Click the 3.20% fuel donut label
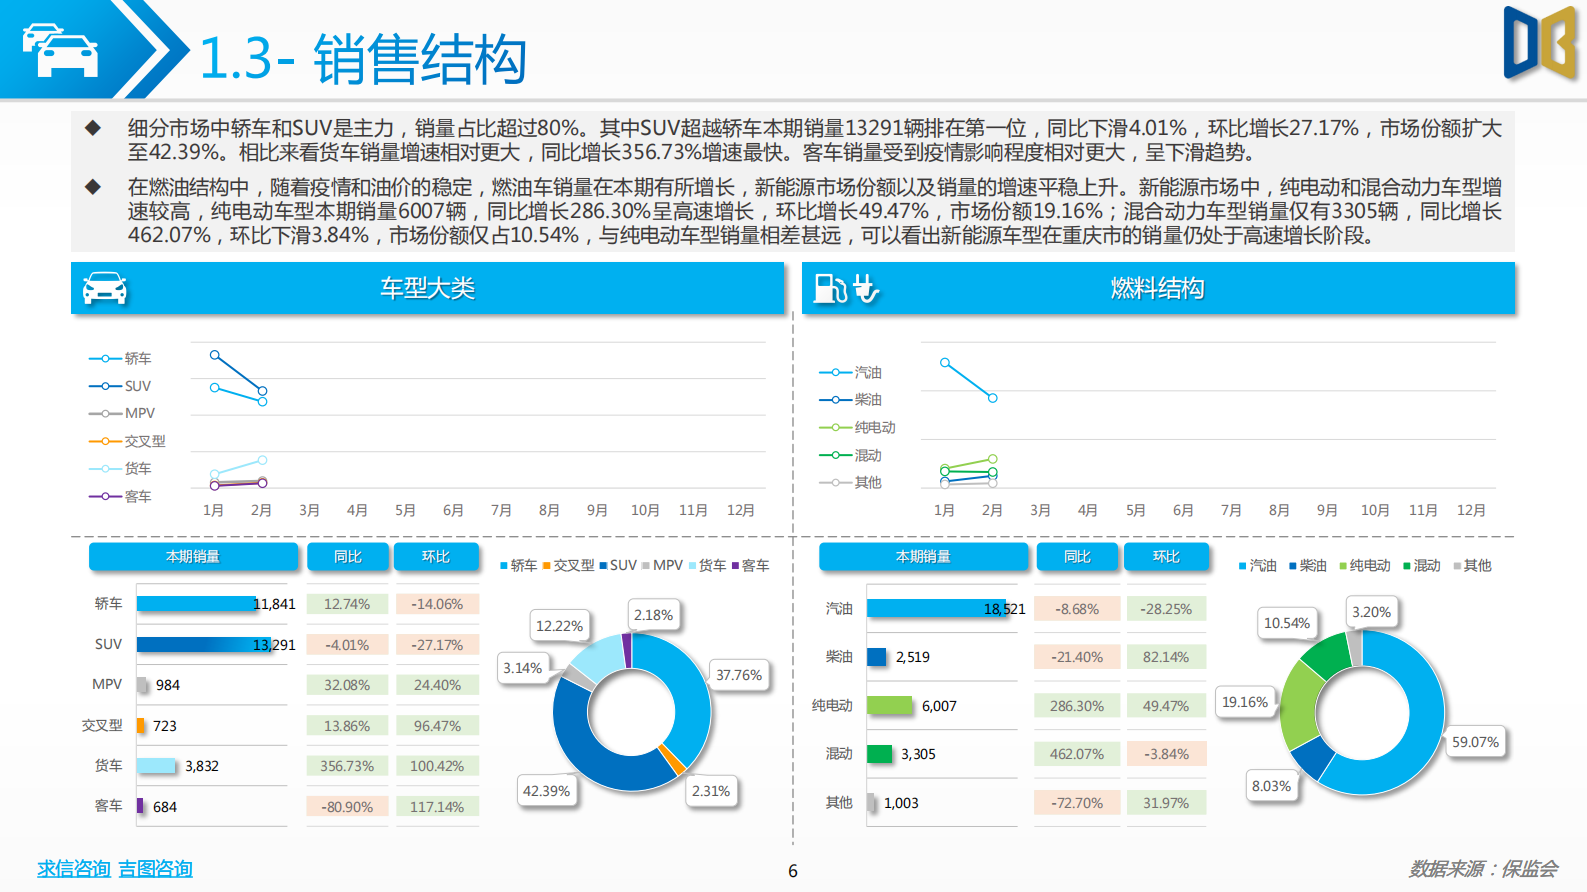Viewport: 1587px width, 892px height. click(1371, 612)
